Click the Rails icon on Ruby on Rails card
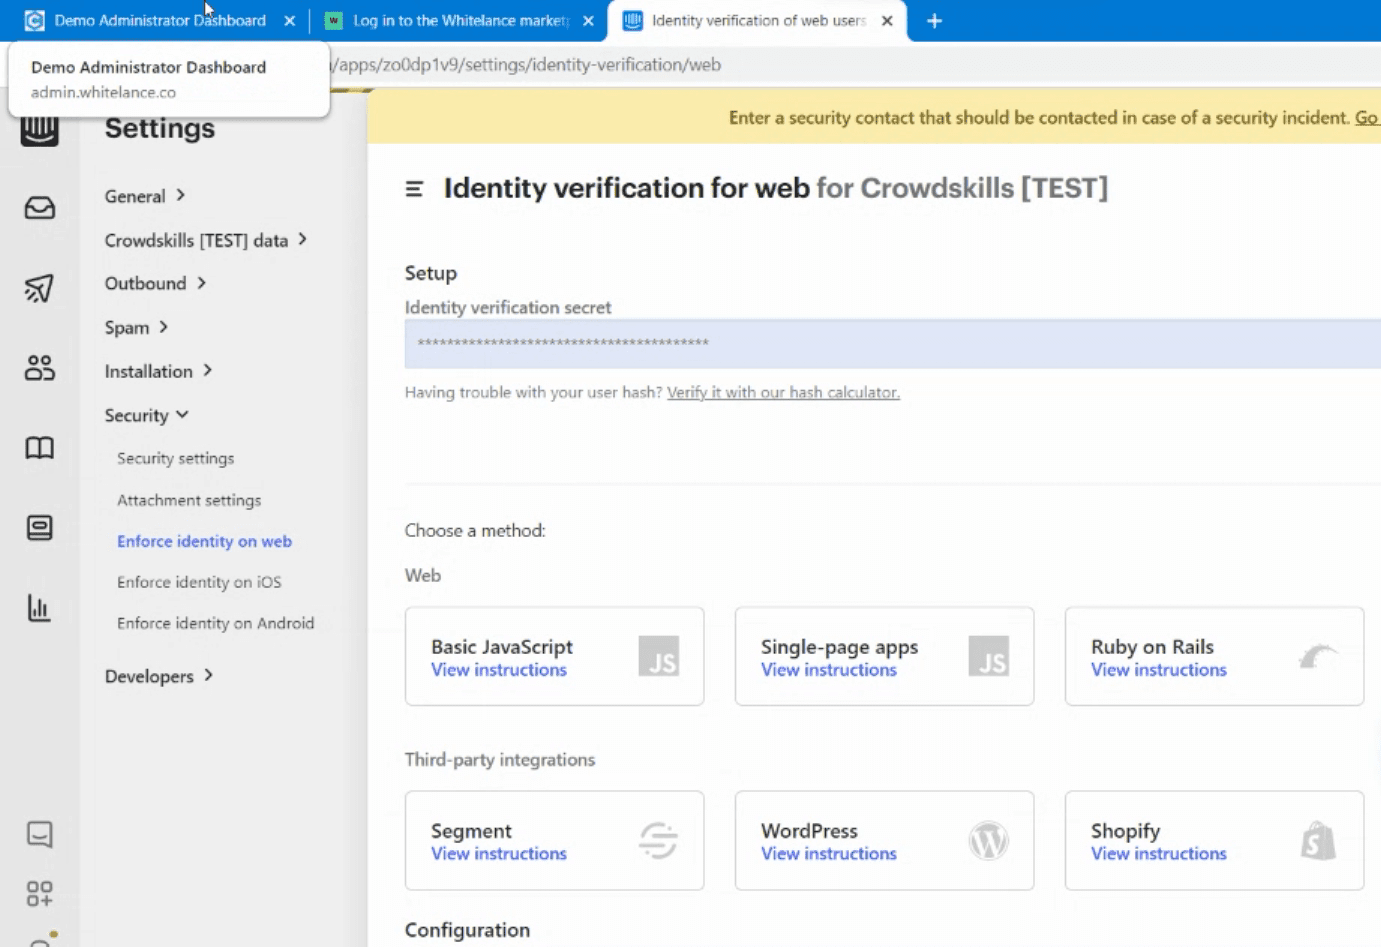The height and width of the screenshot is (947, 1381). (1318, 657)
